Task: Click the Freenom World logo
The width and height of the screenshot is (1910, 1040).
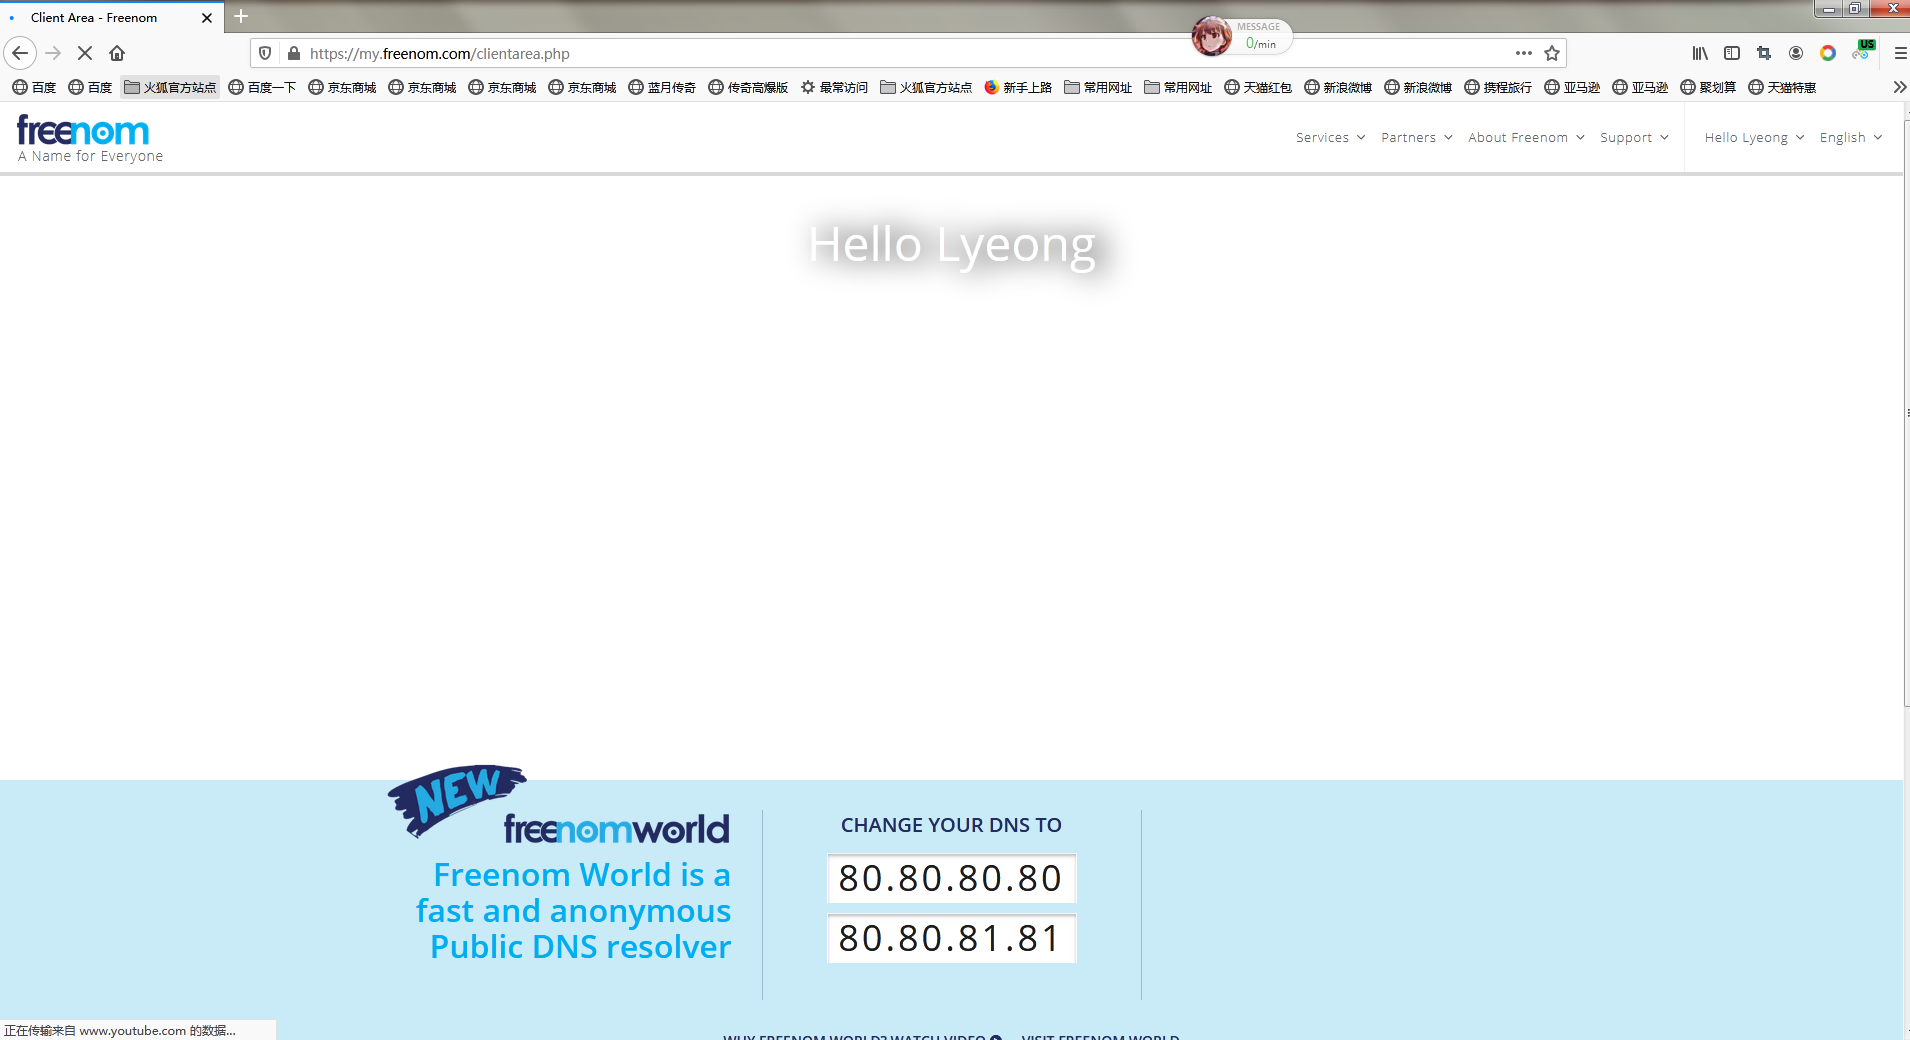Action: pyautogui.click(x=616, y=829)
